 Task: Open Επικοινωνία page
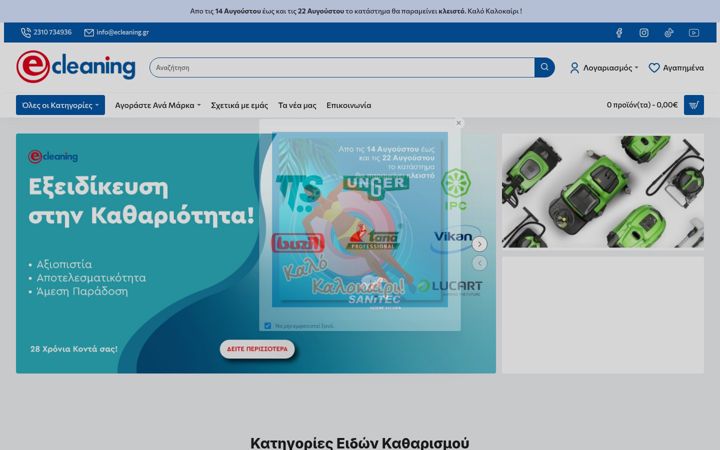click(x=349, y=105)
